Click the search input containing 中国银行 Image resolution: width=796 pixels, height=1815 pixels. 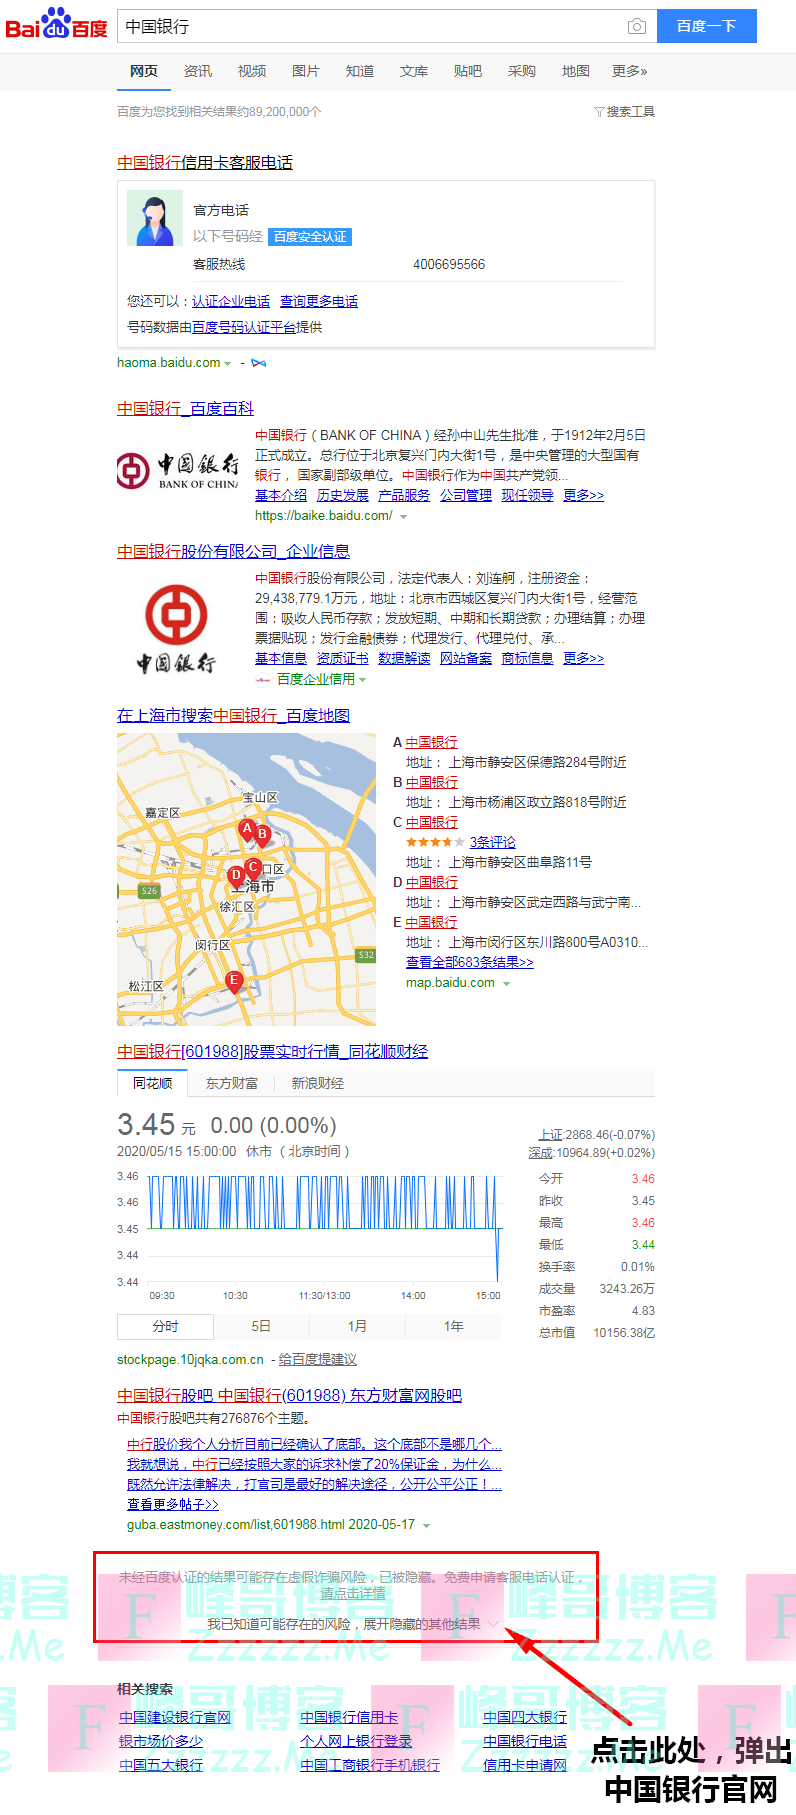click(370, 26)
